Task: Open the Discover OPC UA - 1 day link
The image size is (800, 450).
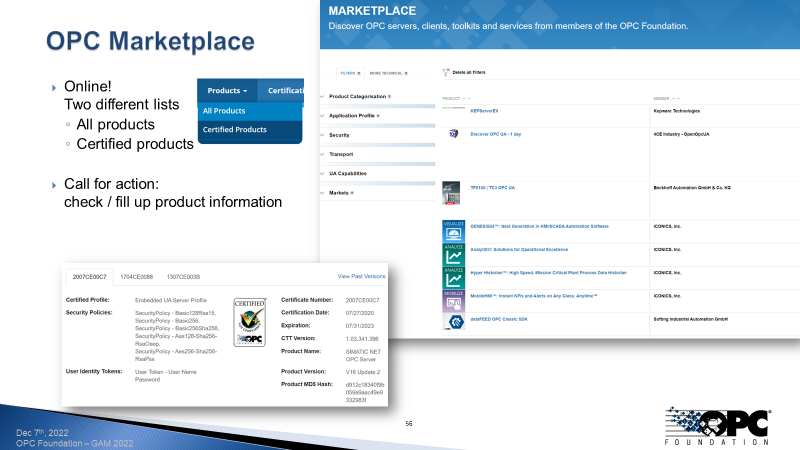Action: [495, 134]
